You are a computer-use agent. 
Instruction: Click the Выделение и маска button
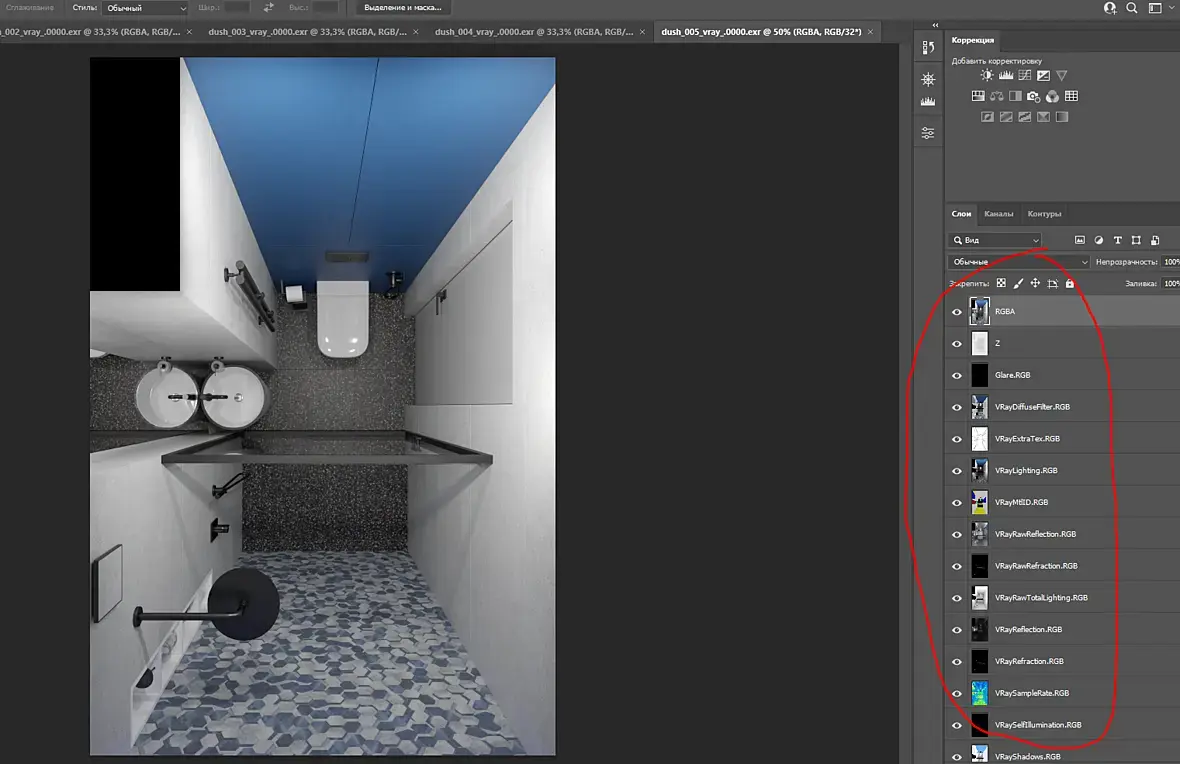click(x=403, y=8)
